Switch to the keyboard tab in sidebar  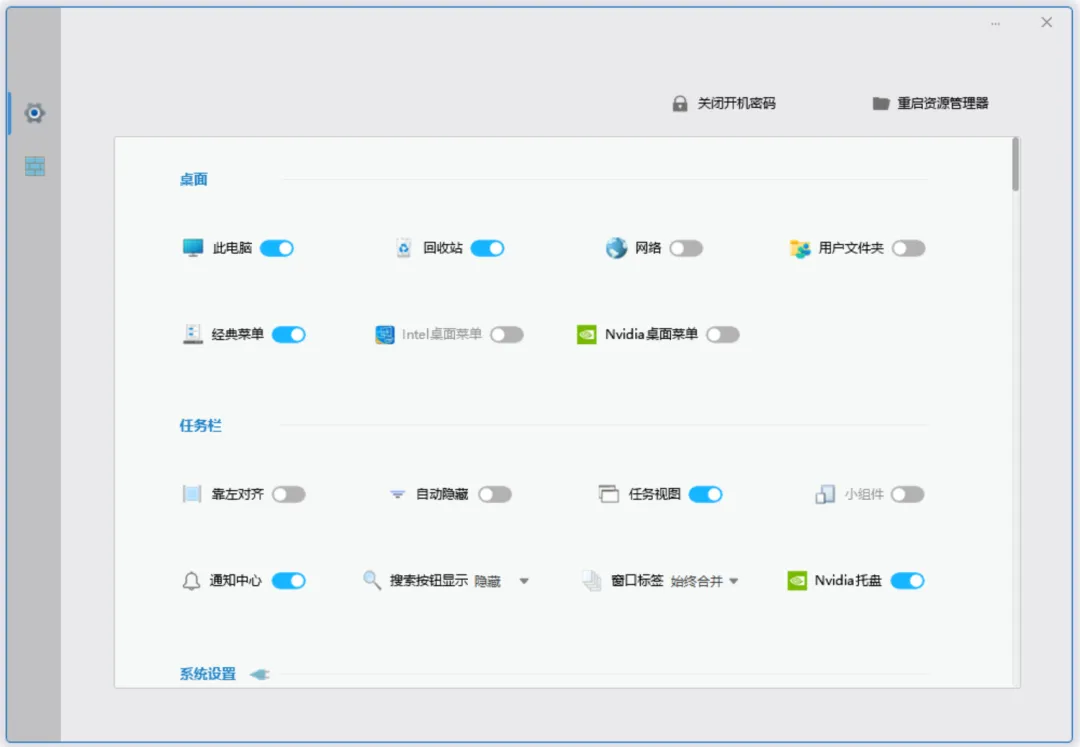34,165
